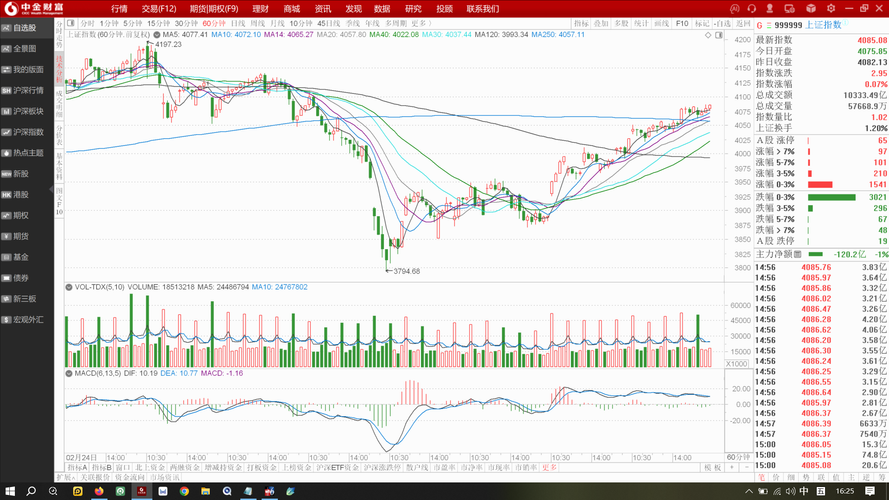Open the 行情 menu
Screen dimensions: 889x500
119,9
